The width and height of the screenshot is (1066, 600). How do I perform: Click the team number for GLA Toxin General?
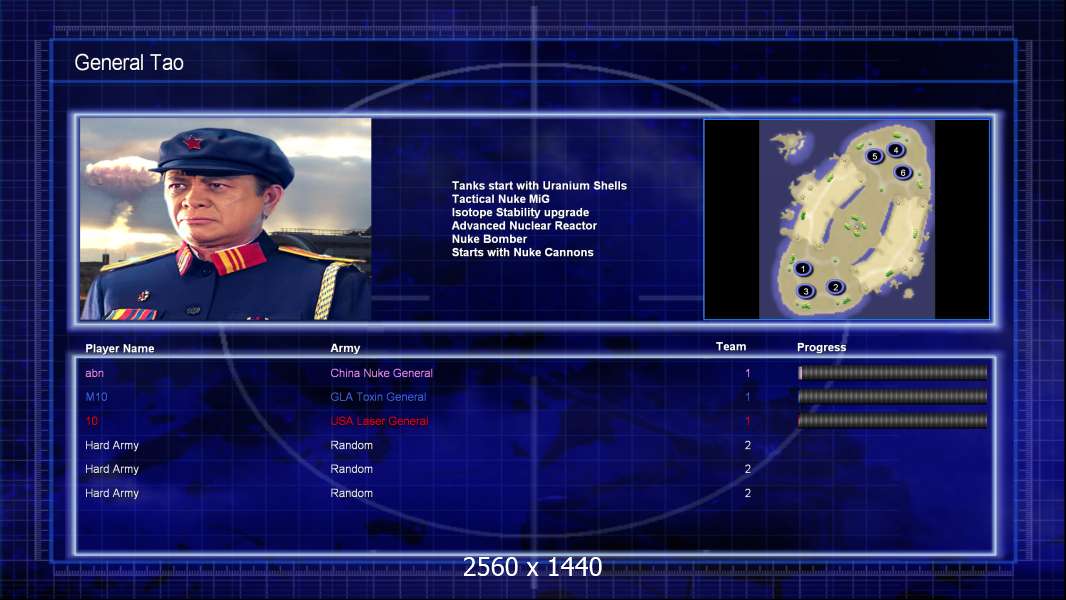click(x=748, y=397)
